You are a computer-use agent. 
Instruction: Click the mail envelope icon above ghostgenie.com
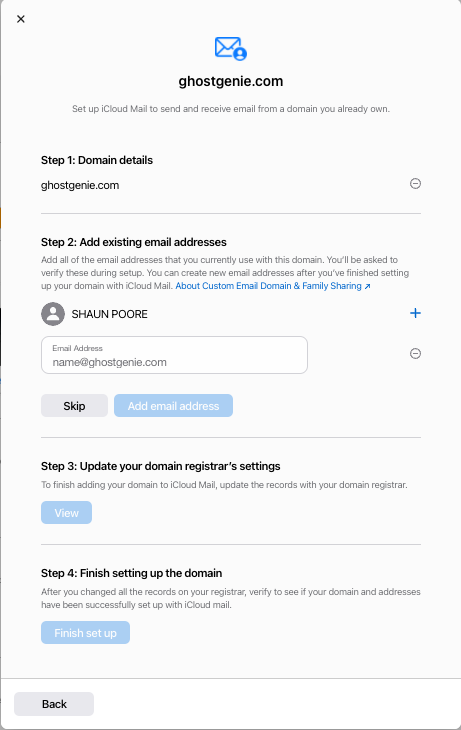tap(230, 48)
